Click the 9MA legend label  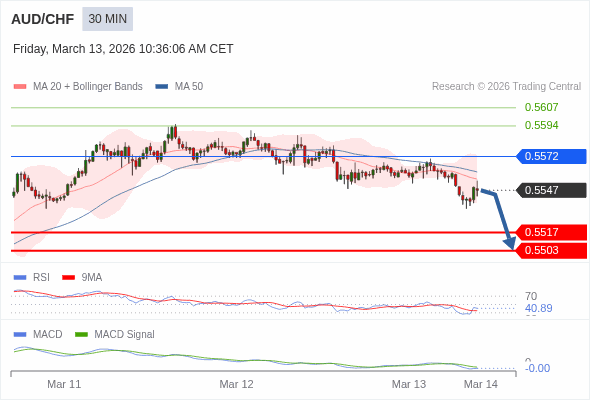92,278
